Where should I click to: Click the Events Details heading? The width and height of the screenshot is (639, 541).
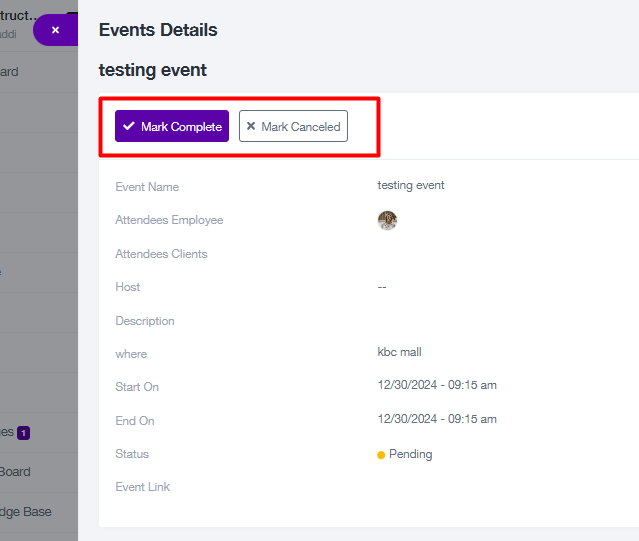(x=158, y=30)
